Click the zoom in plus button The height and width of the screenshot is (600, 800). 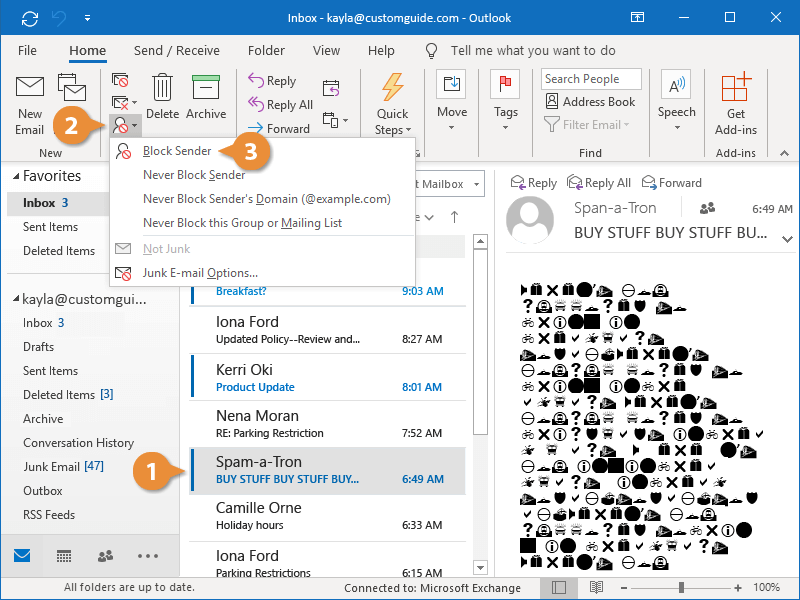point(738,588)
